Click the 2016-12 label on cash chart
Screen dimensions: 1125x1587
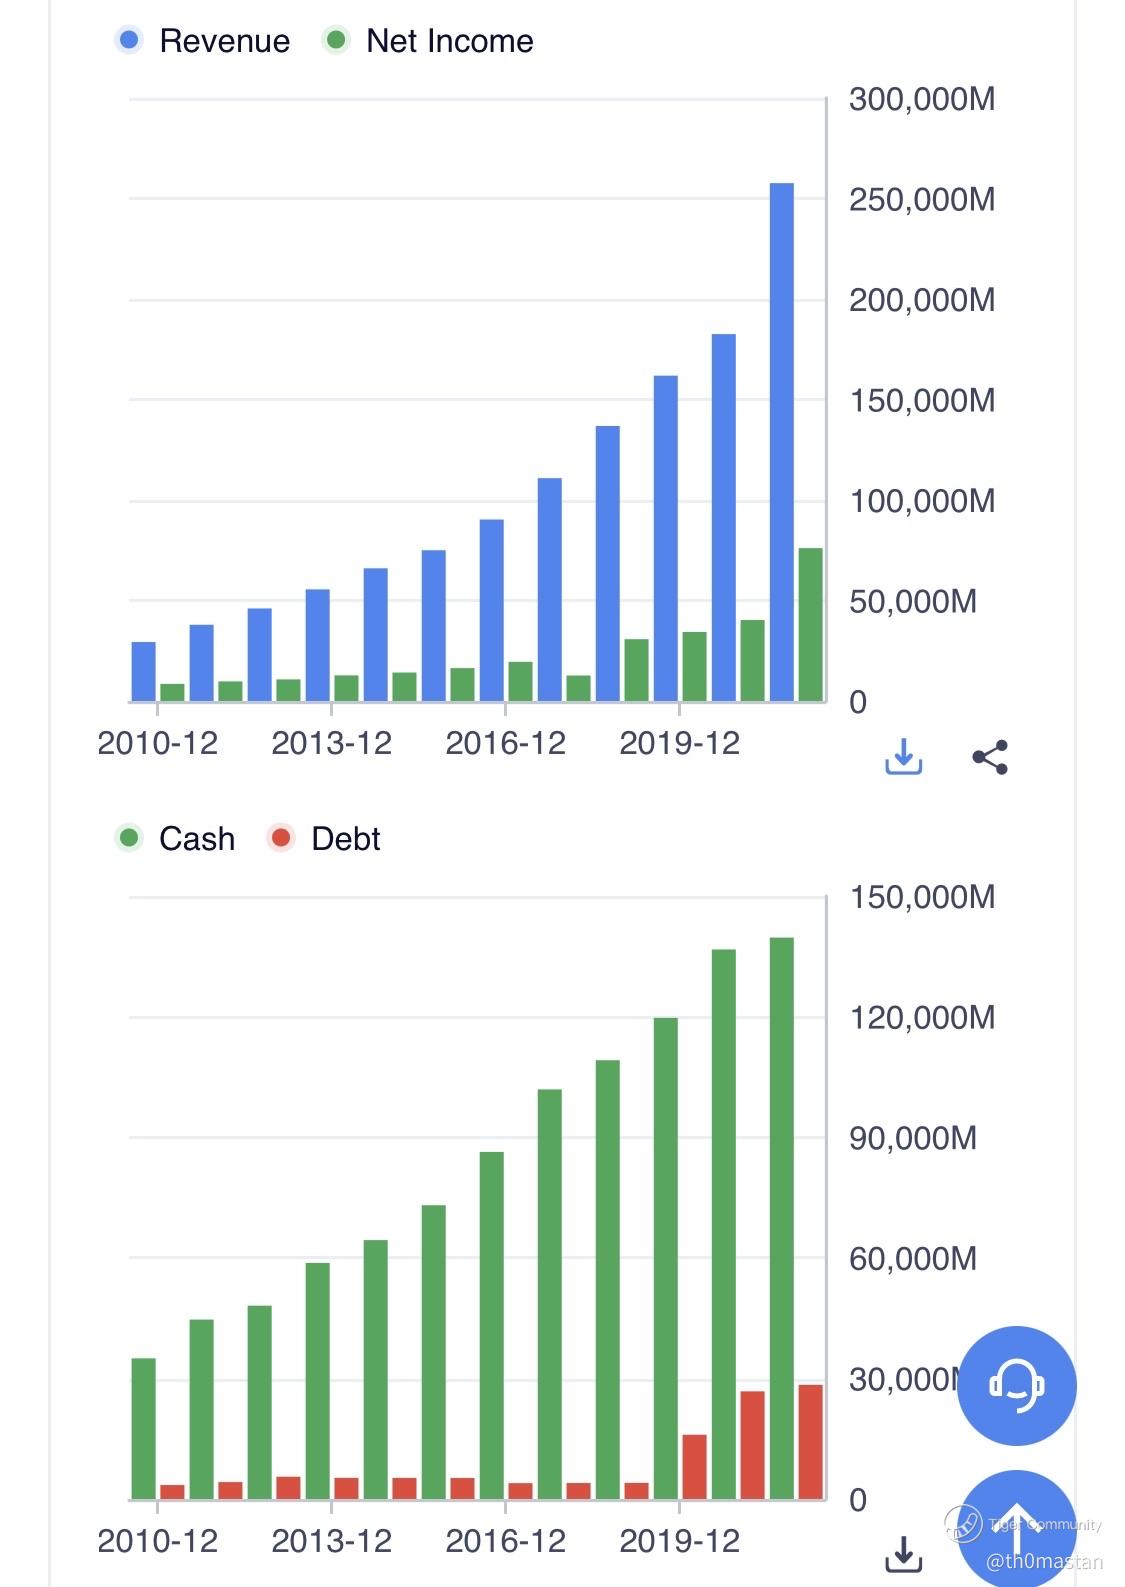[x=505, y=1540]
